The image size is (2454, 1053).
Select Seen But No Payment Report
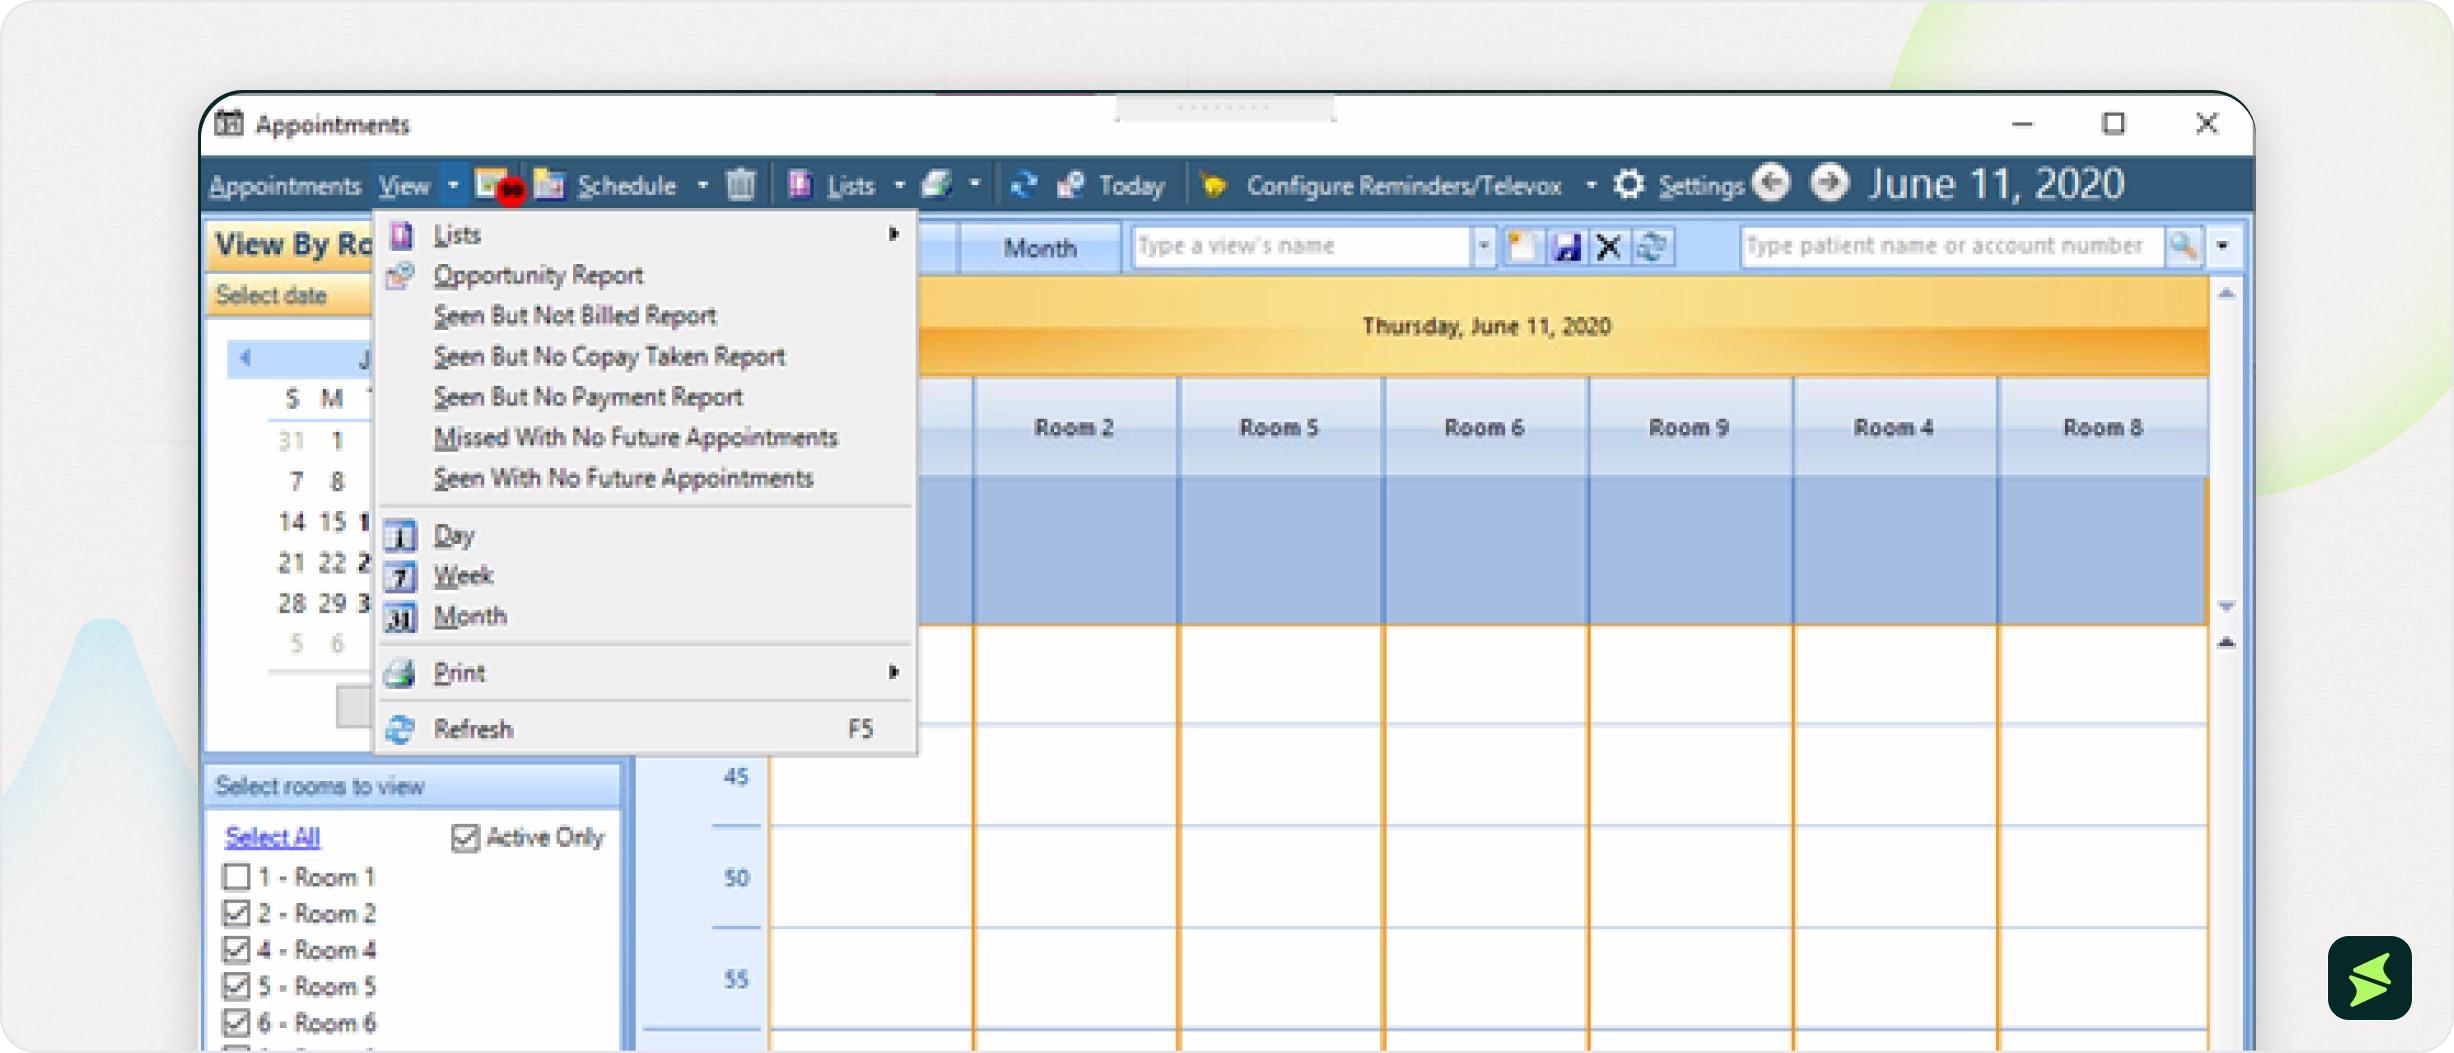pyautogui.click(x=588, y=397)
